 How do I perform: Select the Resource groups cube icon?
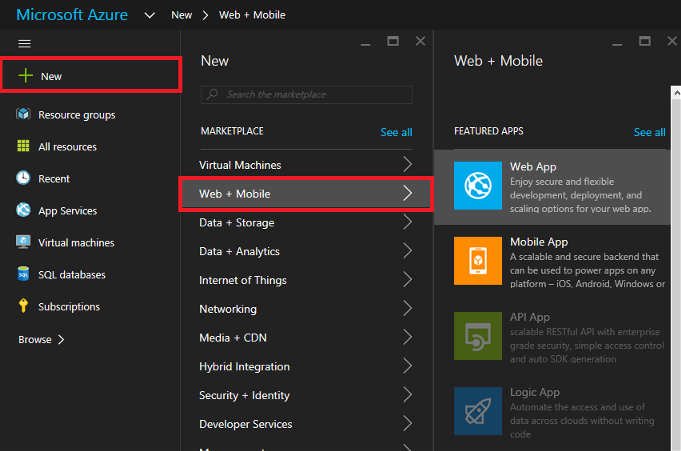23,114
